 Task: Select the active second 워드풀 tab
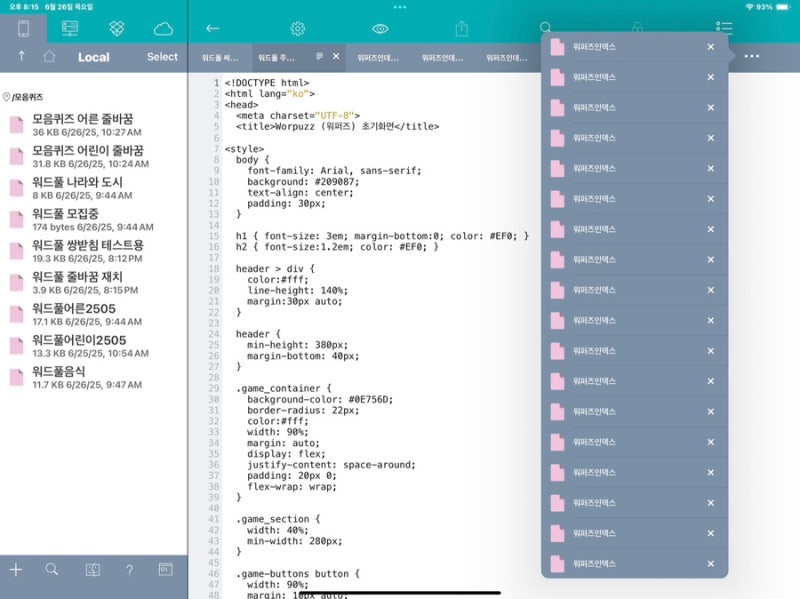(276, 58)
